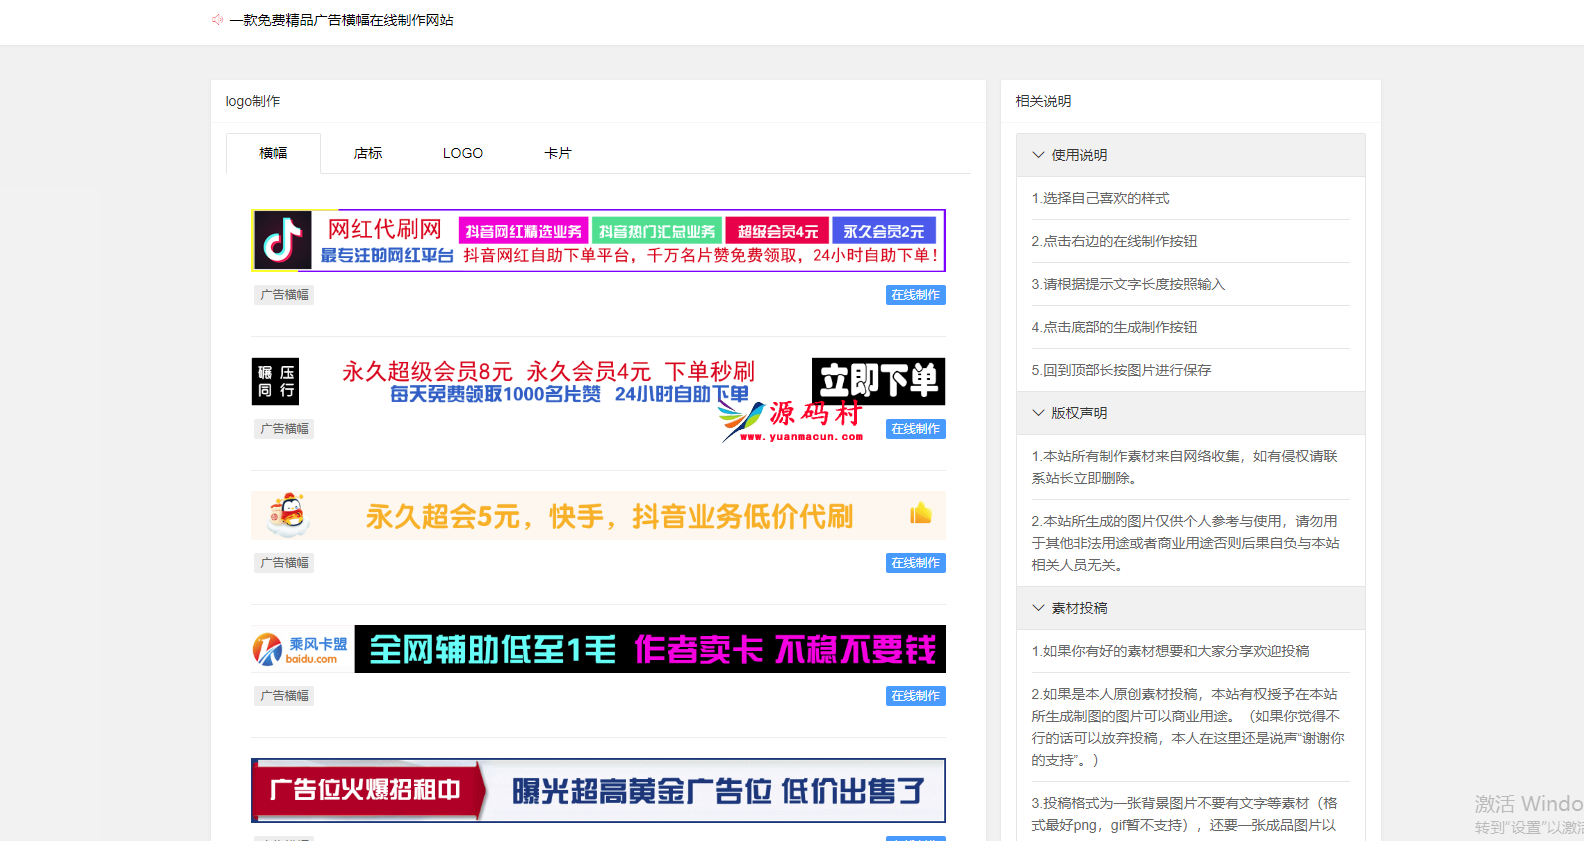Viewport: 1584px width, 841px height.
Task: Switch to the 店标 tab
Action: pos(368,153)
